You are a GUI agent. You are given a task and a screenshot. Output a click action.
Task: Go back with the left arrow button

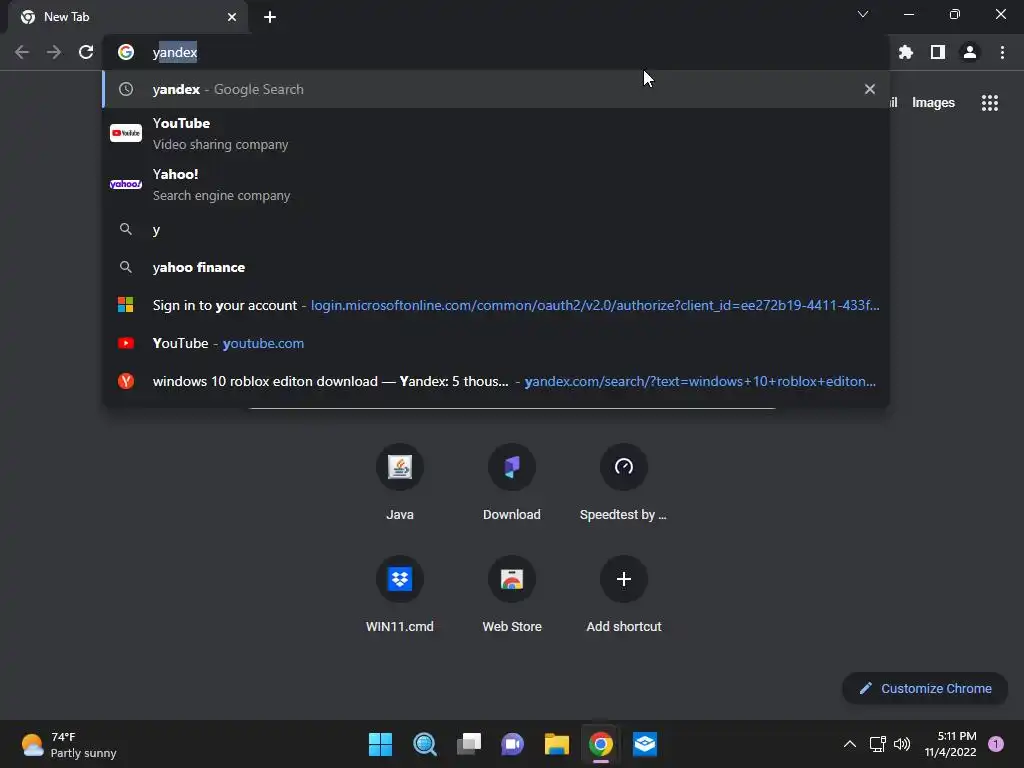[22, 52]
